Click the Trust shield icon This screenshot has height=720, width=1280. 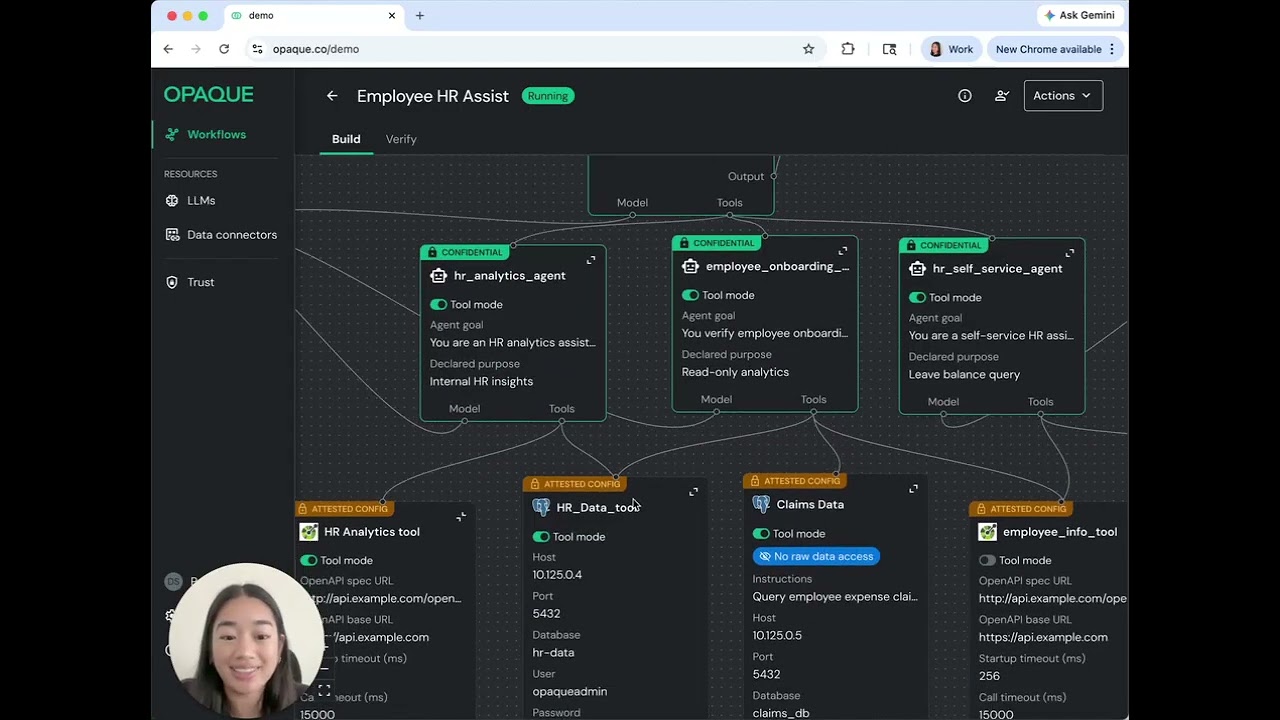click(172, 282)
